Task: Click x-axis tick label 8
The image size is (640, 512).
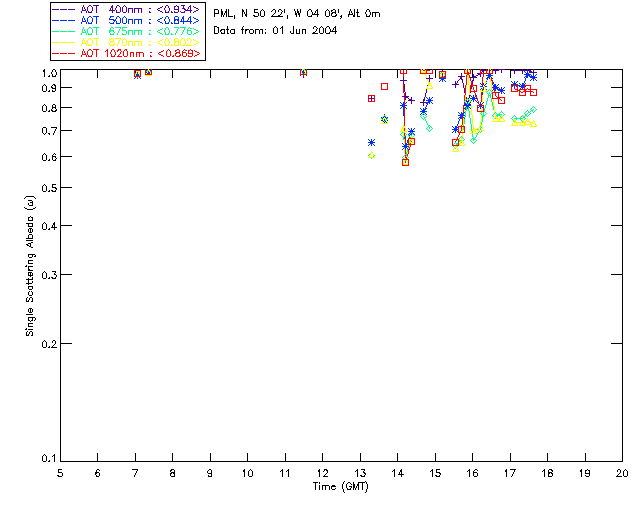Action: (x=173, y=473)
